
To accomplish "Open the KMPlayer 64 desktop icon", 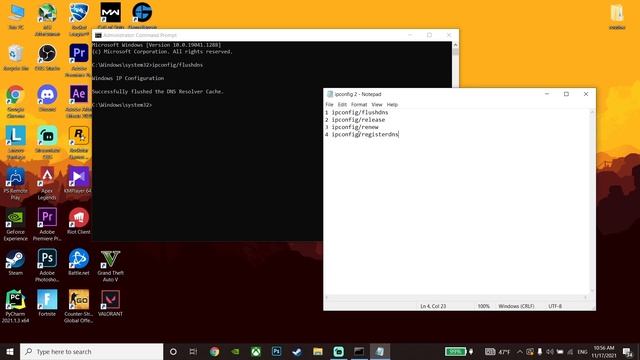I will point(79,180).
